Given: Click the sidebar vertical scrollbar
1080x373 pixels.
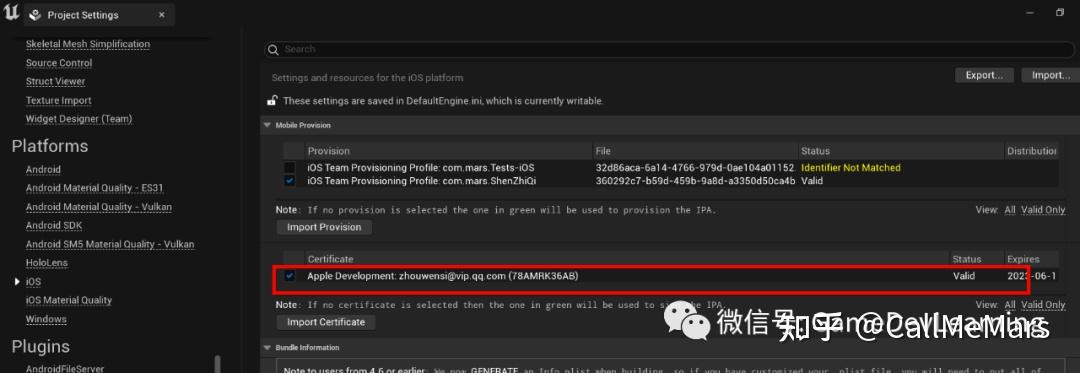Looking at the screenshot, I should tap(218, 363).
